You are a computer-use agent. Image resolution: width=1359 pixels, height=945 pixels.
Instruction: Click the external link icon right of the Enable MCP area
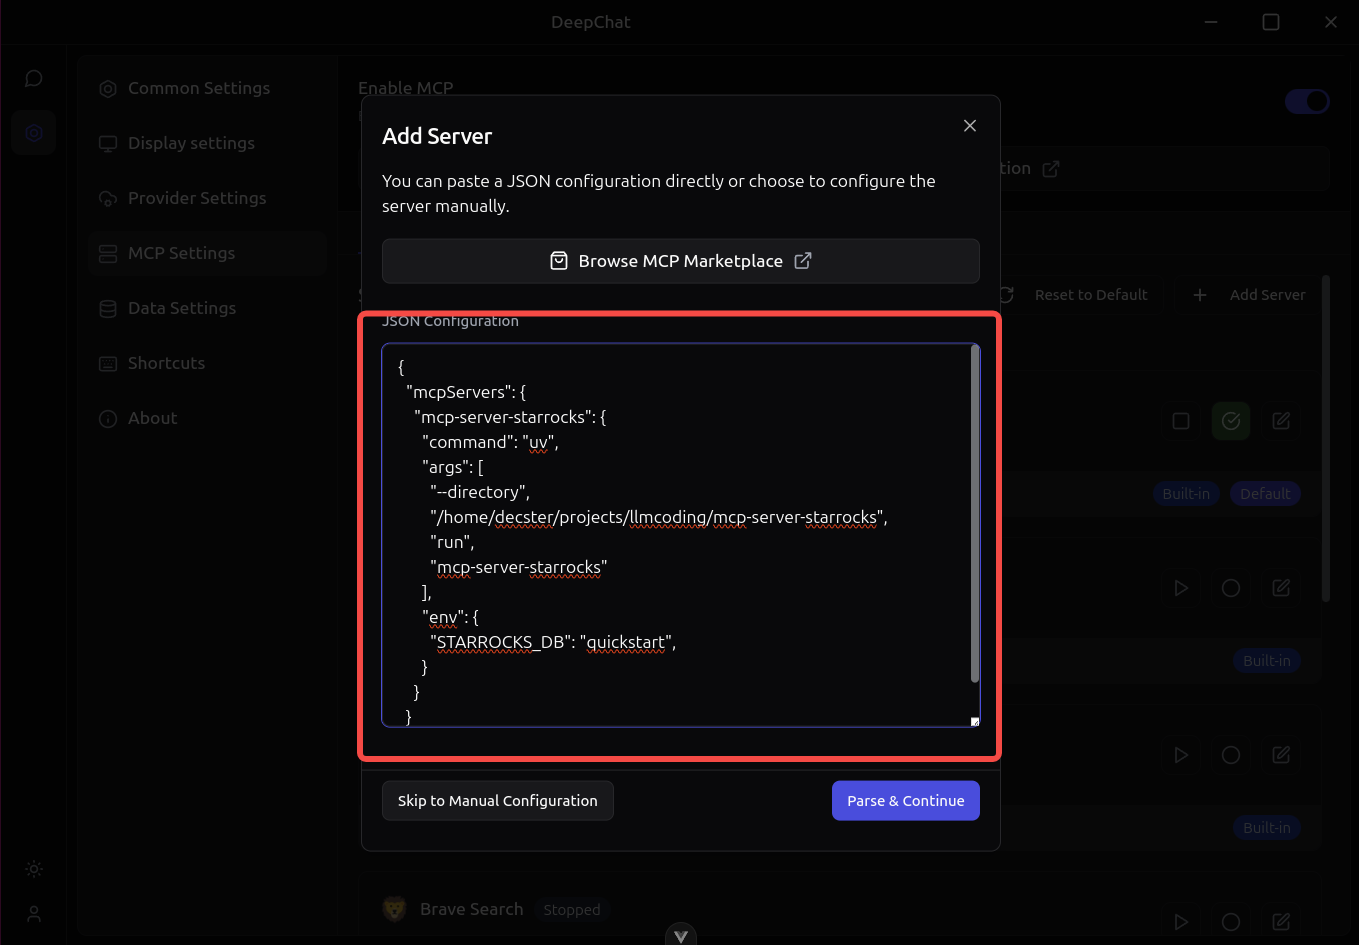pyautogui.click(x=1050, y=169)
